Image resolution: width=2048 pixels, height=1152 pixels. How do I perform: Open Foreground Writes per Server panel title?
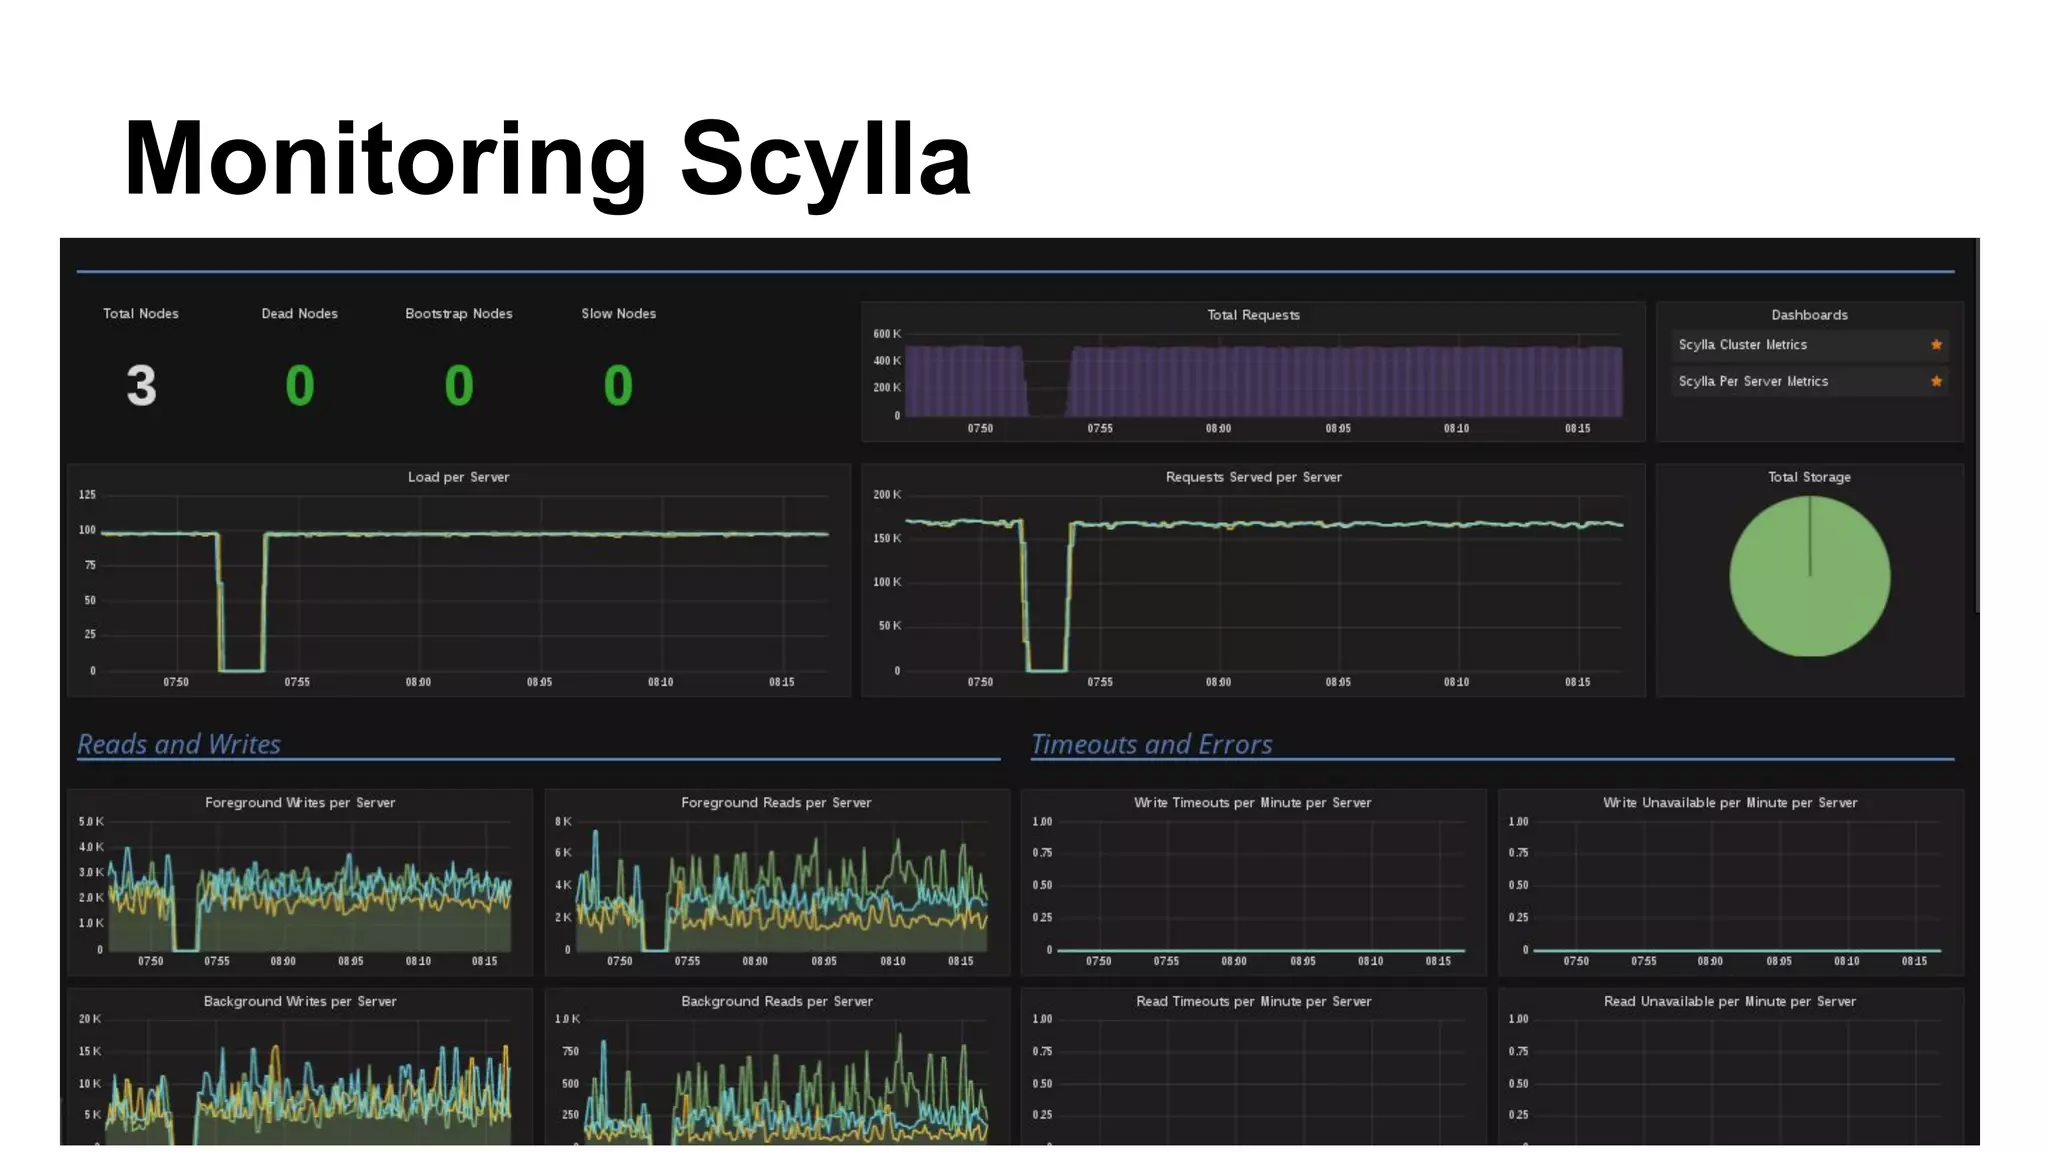(x=300, y=802)
